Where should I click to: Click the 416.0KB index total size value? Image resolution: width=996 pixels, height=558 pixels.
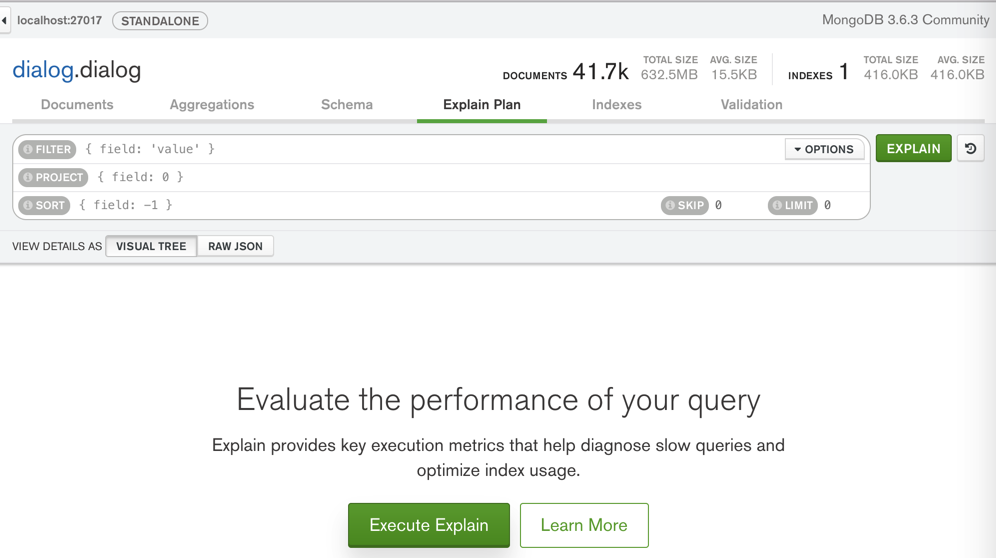click(x=891, y=74)
